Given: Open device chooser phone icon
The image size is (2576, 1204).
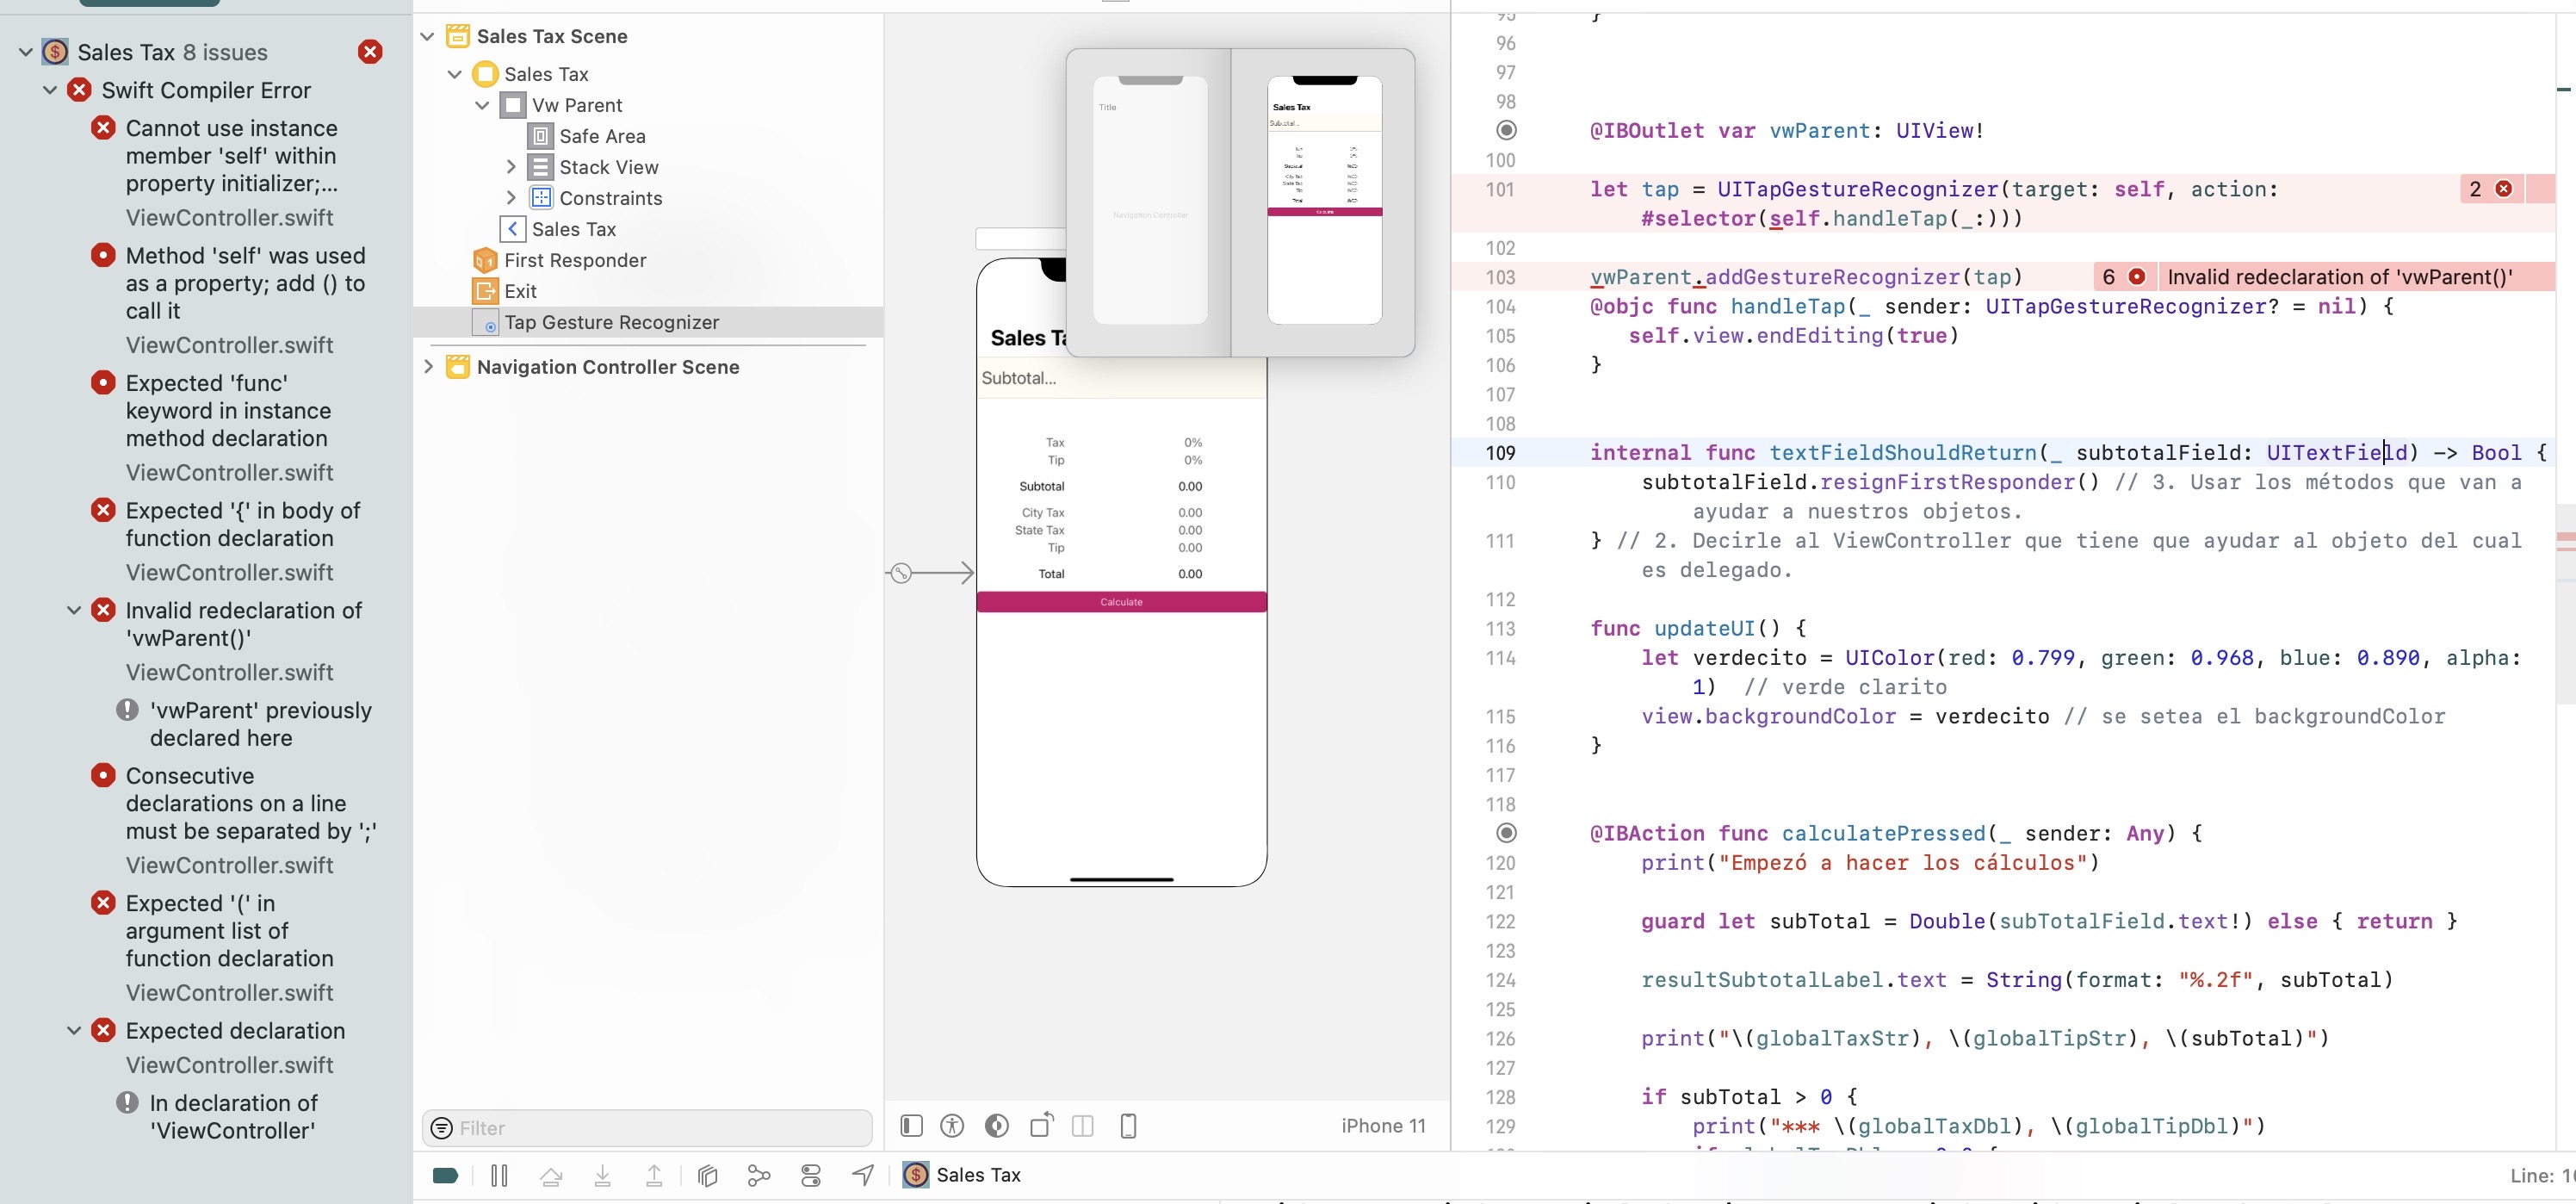Looking at the screenshot, I should (x=1128, y=1126).
